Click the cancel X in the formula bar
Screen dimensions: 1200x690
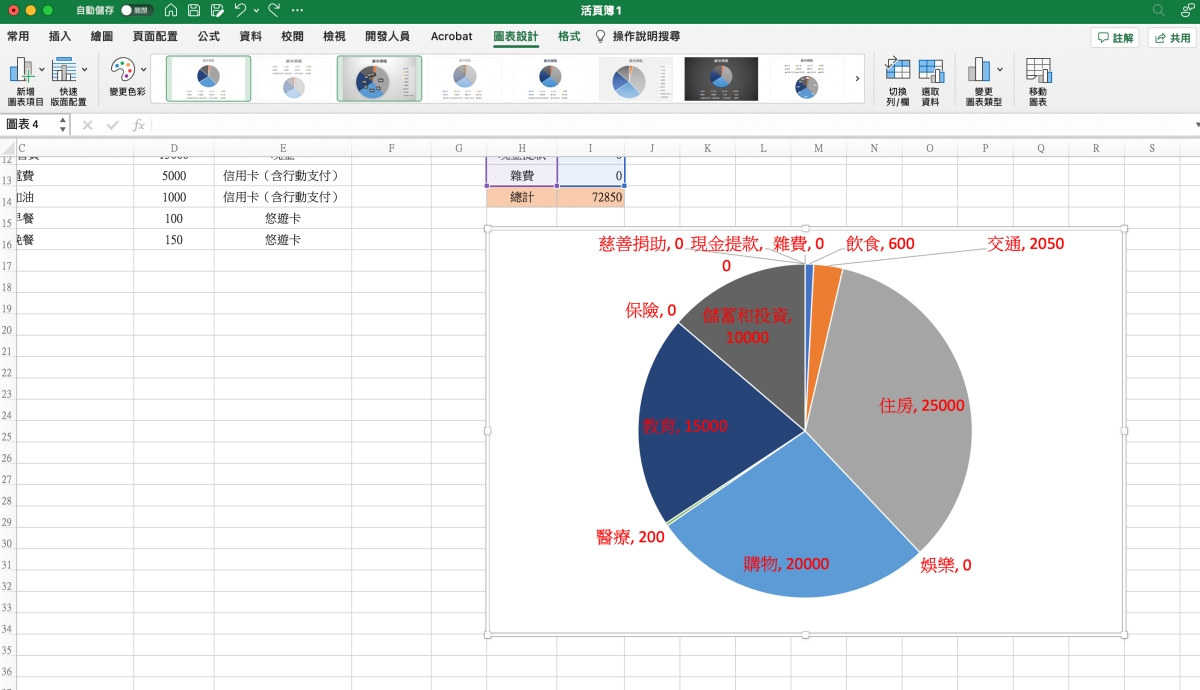[87, 125]
